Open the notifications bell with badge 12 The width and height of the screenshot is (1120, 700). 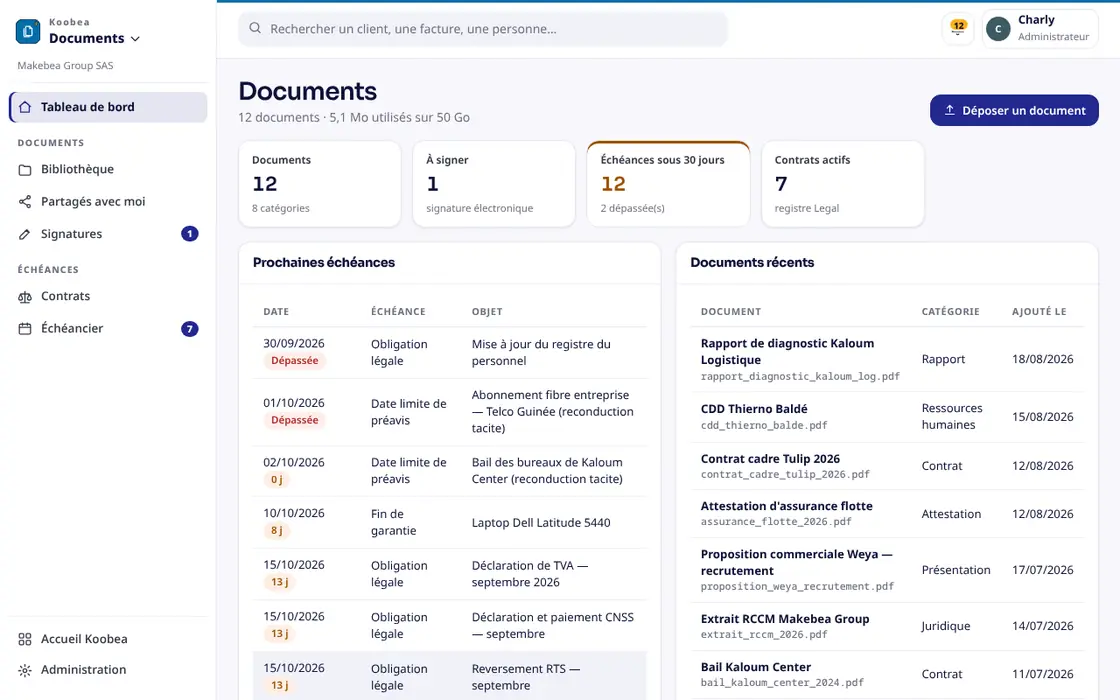pos(958,29)
